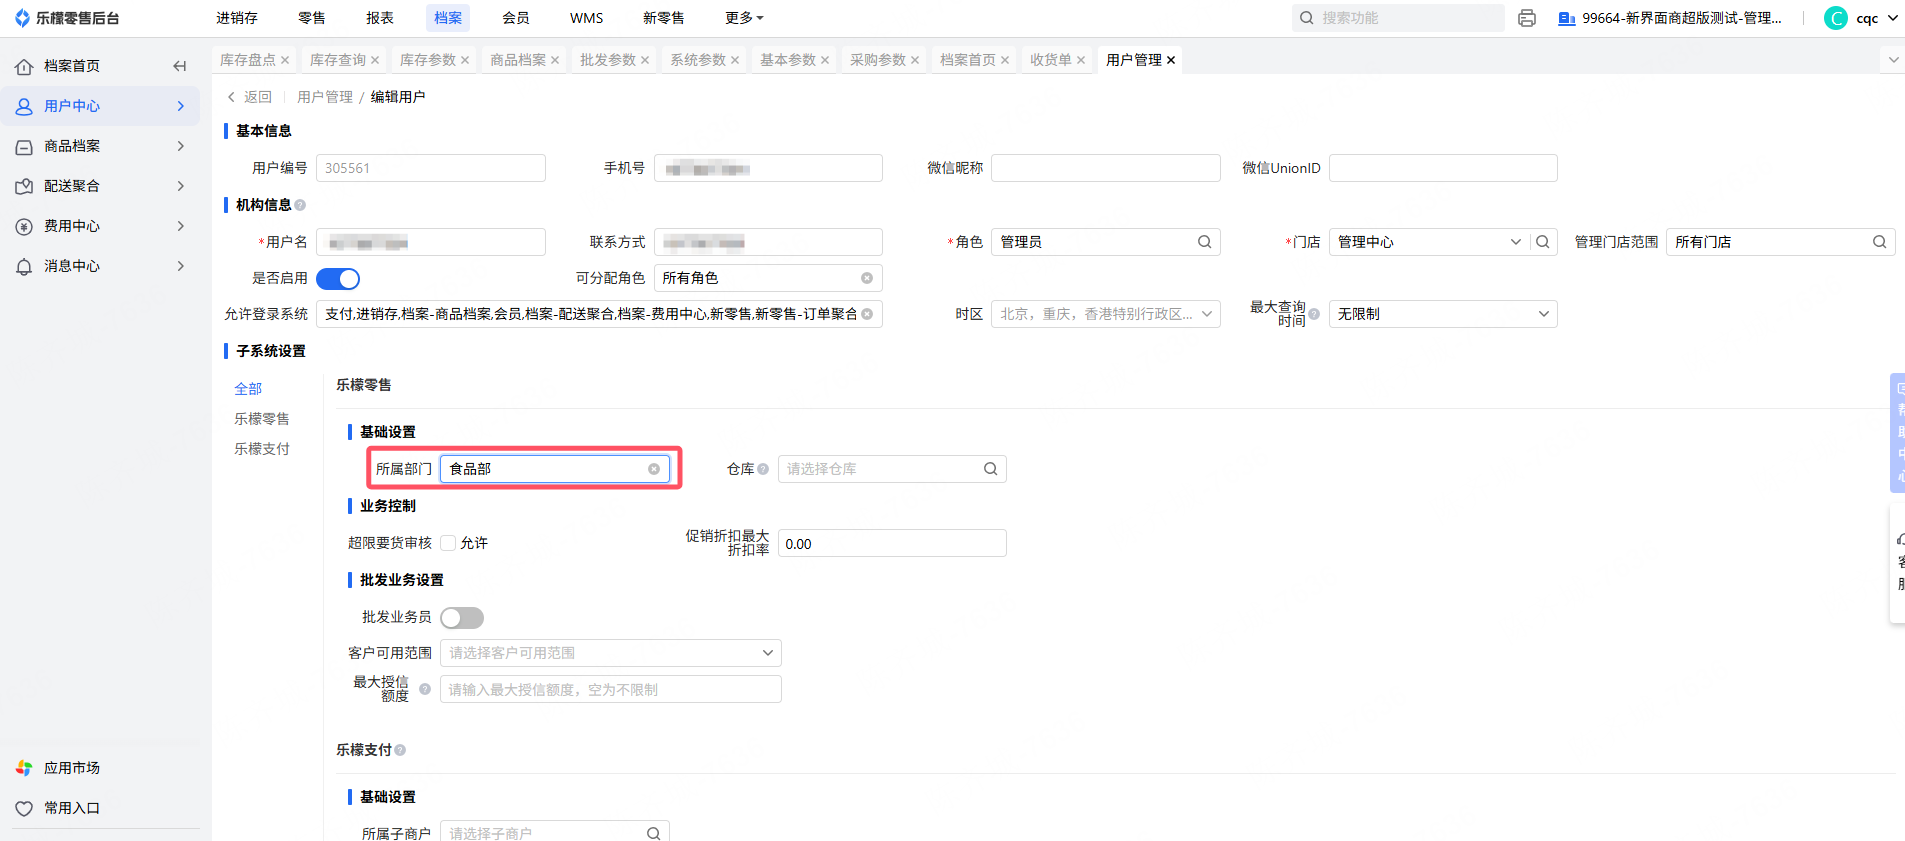Select 乐檬零售 in subsystem list

pos(262,419)
